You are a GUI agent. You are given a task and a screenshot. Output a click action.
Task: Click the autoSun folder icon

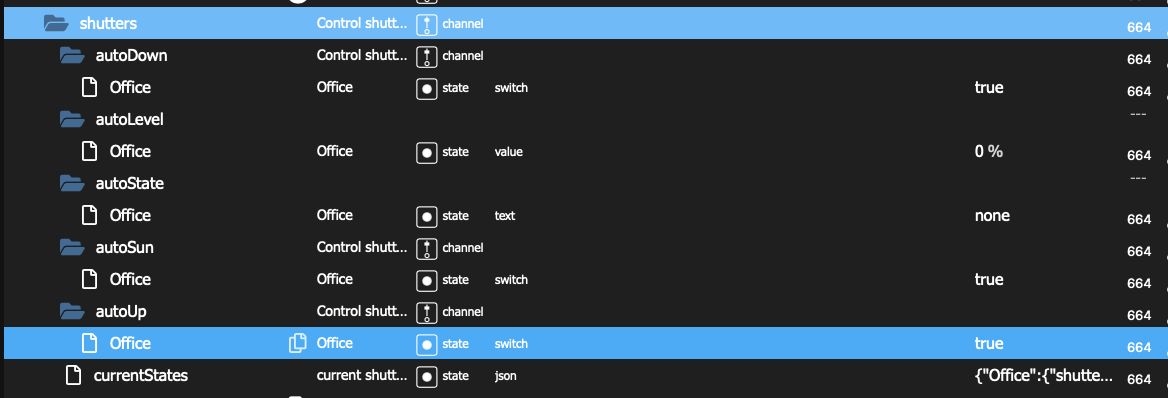click(72, 247)
